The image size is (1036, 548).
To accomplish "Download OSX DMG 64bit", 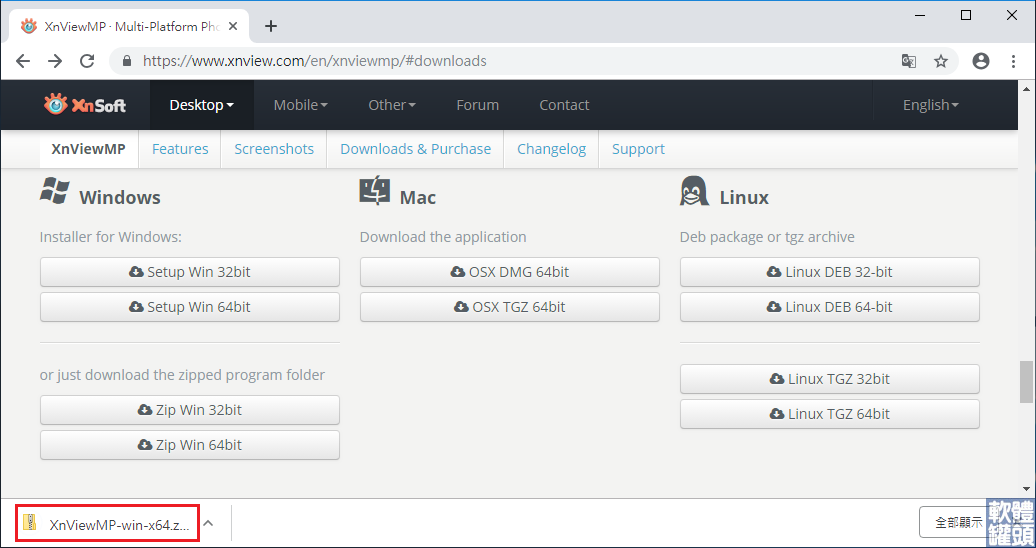I will click(509, 272).
